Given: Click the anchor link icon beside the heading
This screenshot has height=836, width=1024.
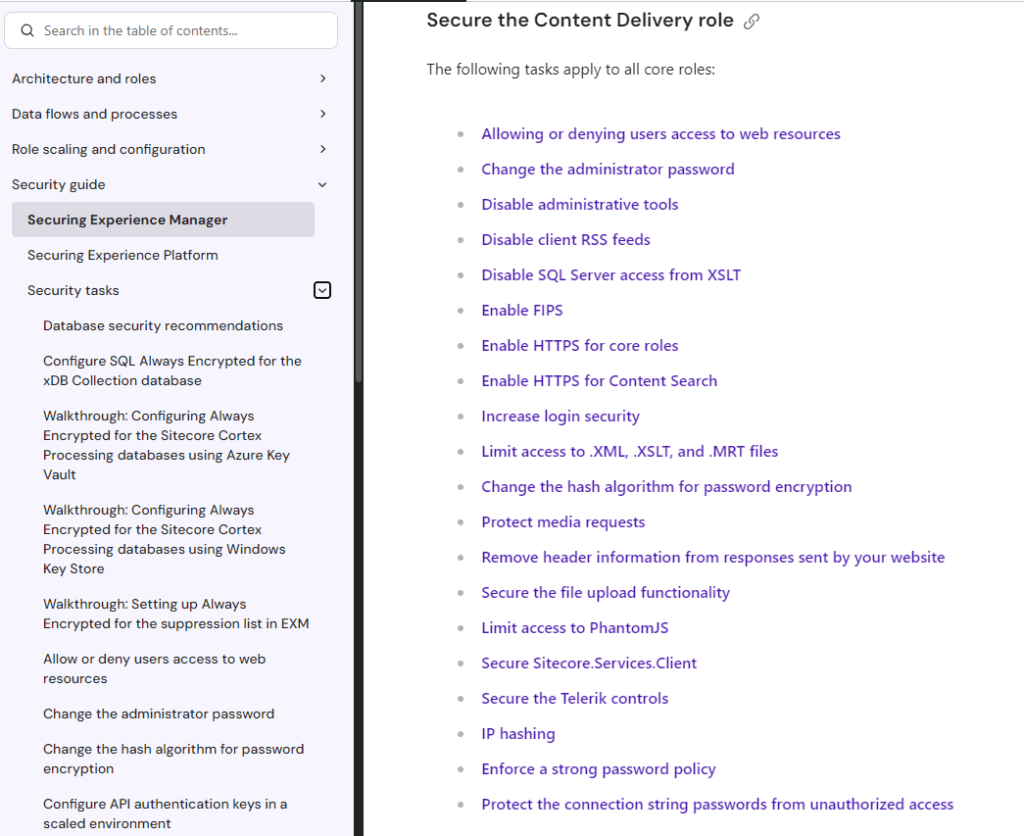Looking at the screenshot, I should pos(752,21).
